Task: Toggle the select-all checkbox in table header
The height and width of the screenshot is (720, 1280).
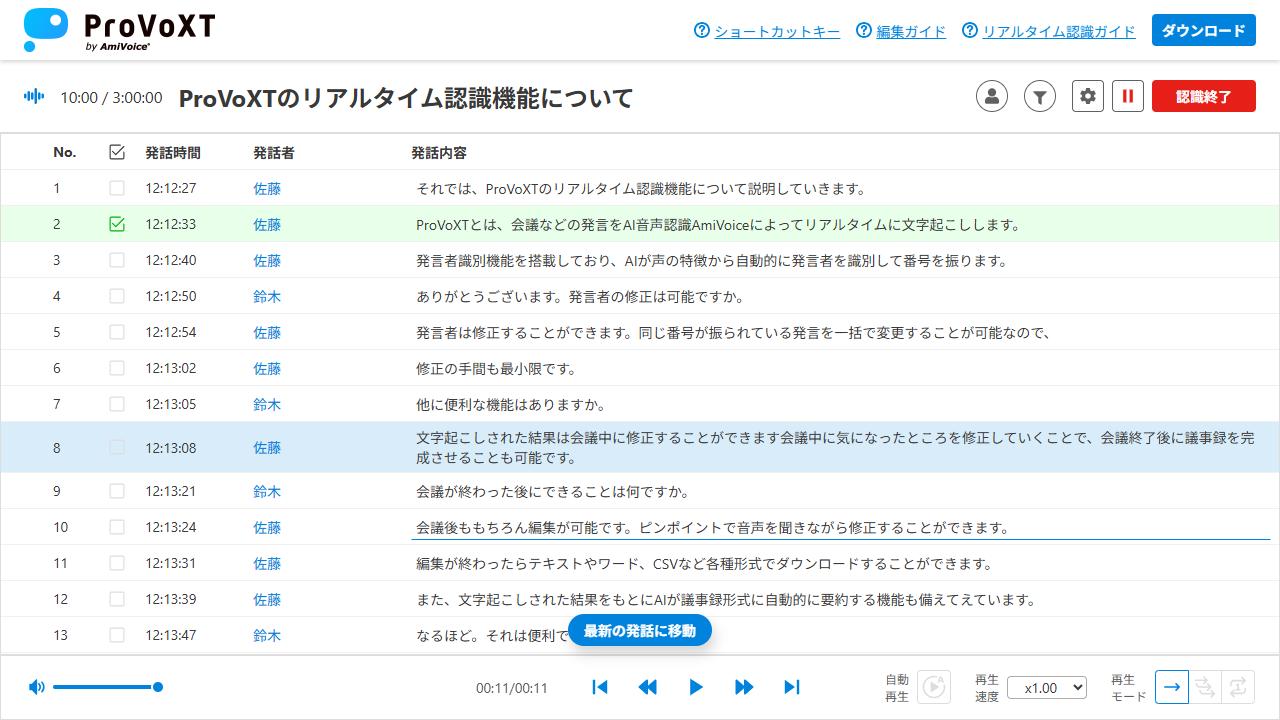Action: [116, 152]
